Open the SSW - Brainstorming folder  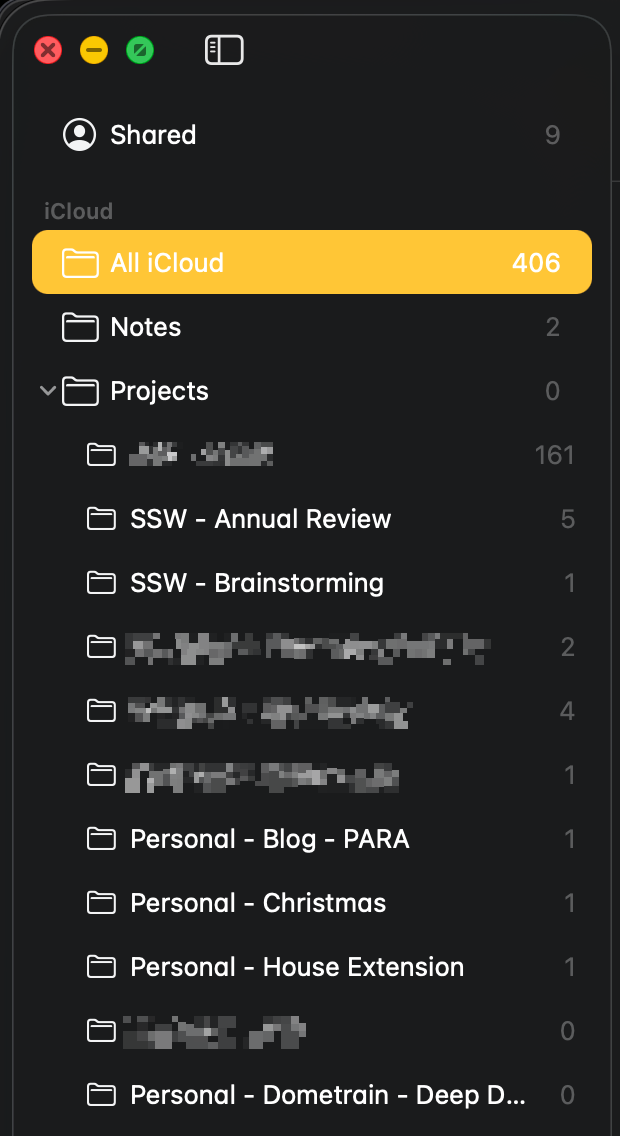(x=257, y=583)
